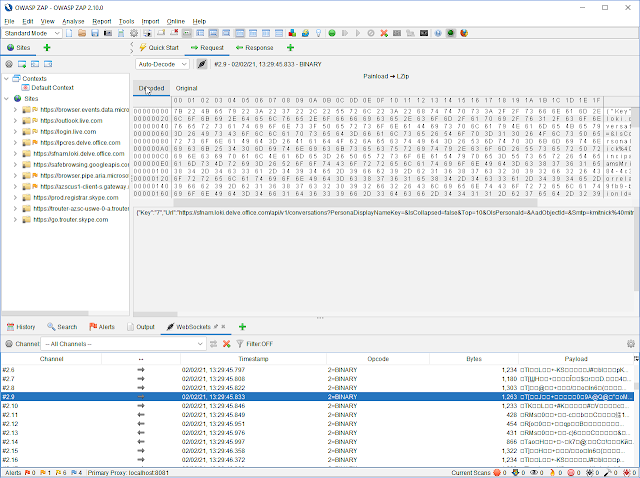Expand the https://outlook.live.com tree node
Screen dimensions: 640x478
click(x=16, y=120)
